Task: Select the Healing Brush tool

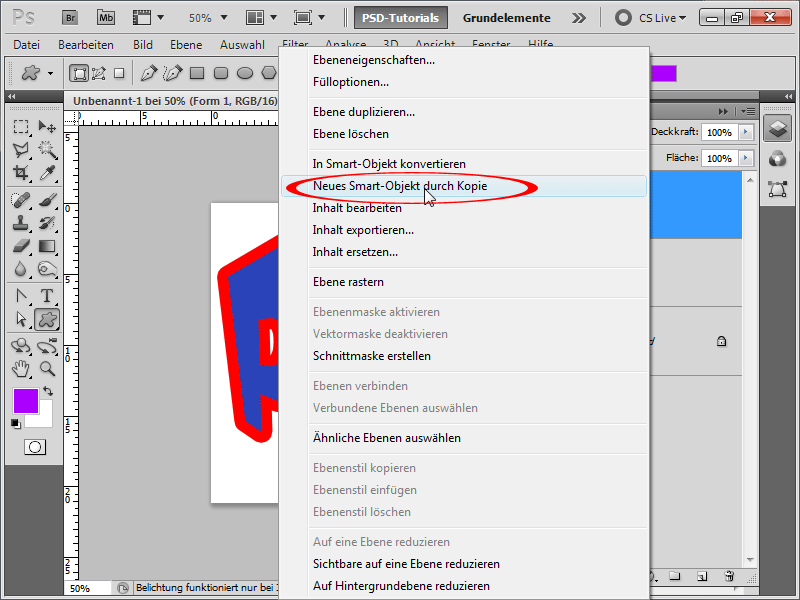Action: (21, 199)
